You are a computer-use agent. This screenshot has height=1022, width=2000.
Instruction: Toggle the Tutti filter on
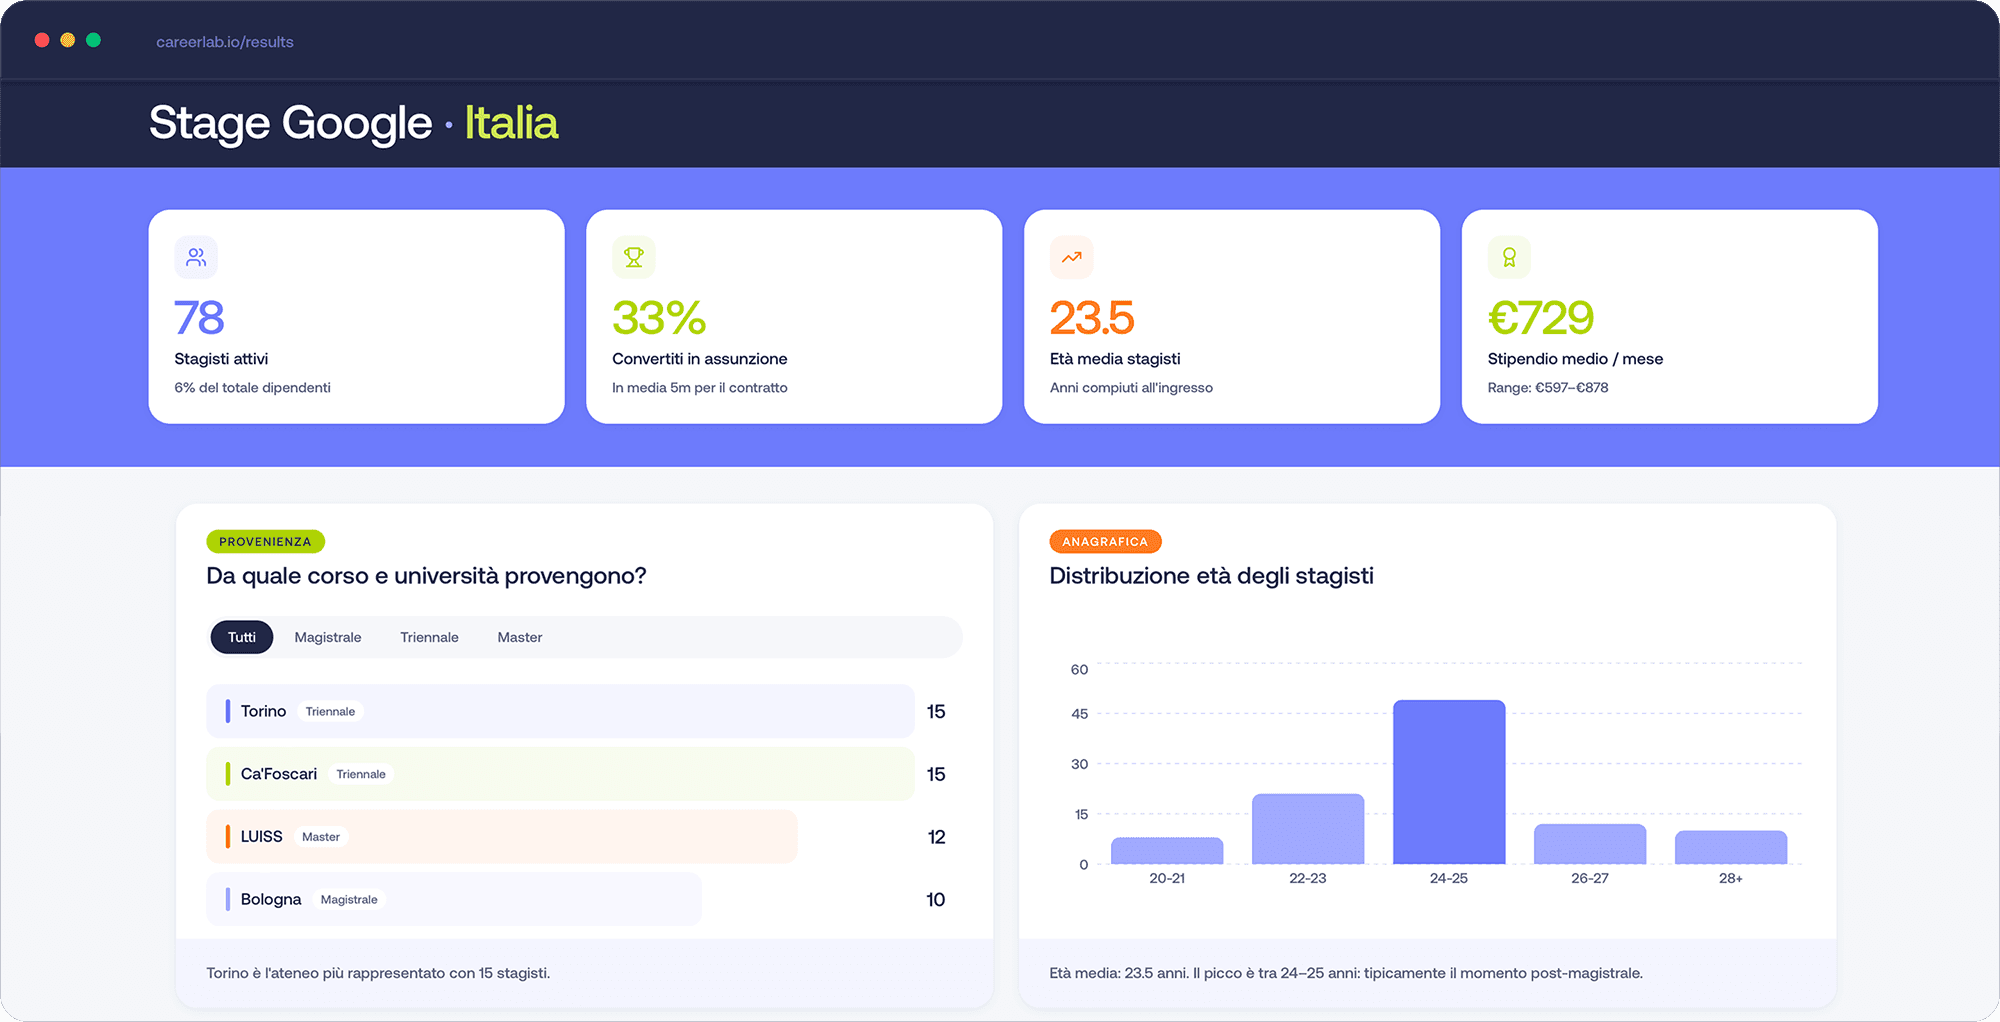click(241, 637)
